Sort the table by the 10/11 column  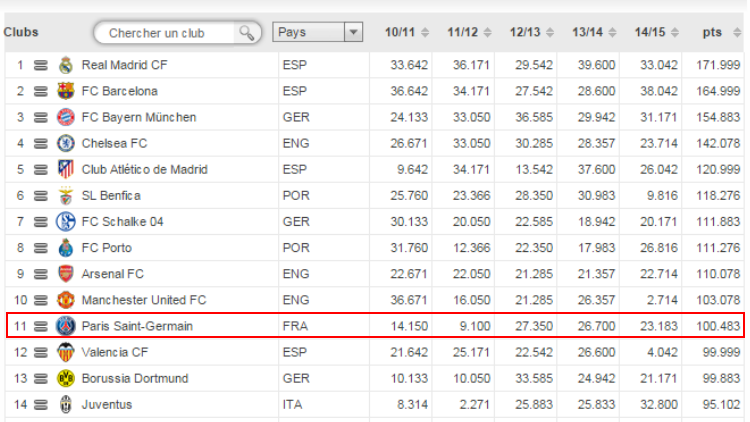pyautogui.click(x=406, y=33)
